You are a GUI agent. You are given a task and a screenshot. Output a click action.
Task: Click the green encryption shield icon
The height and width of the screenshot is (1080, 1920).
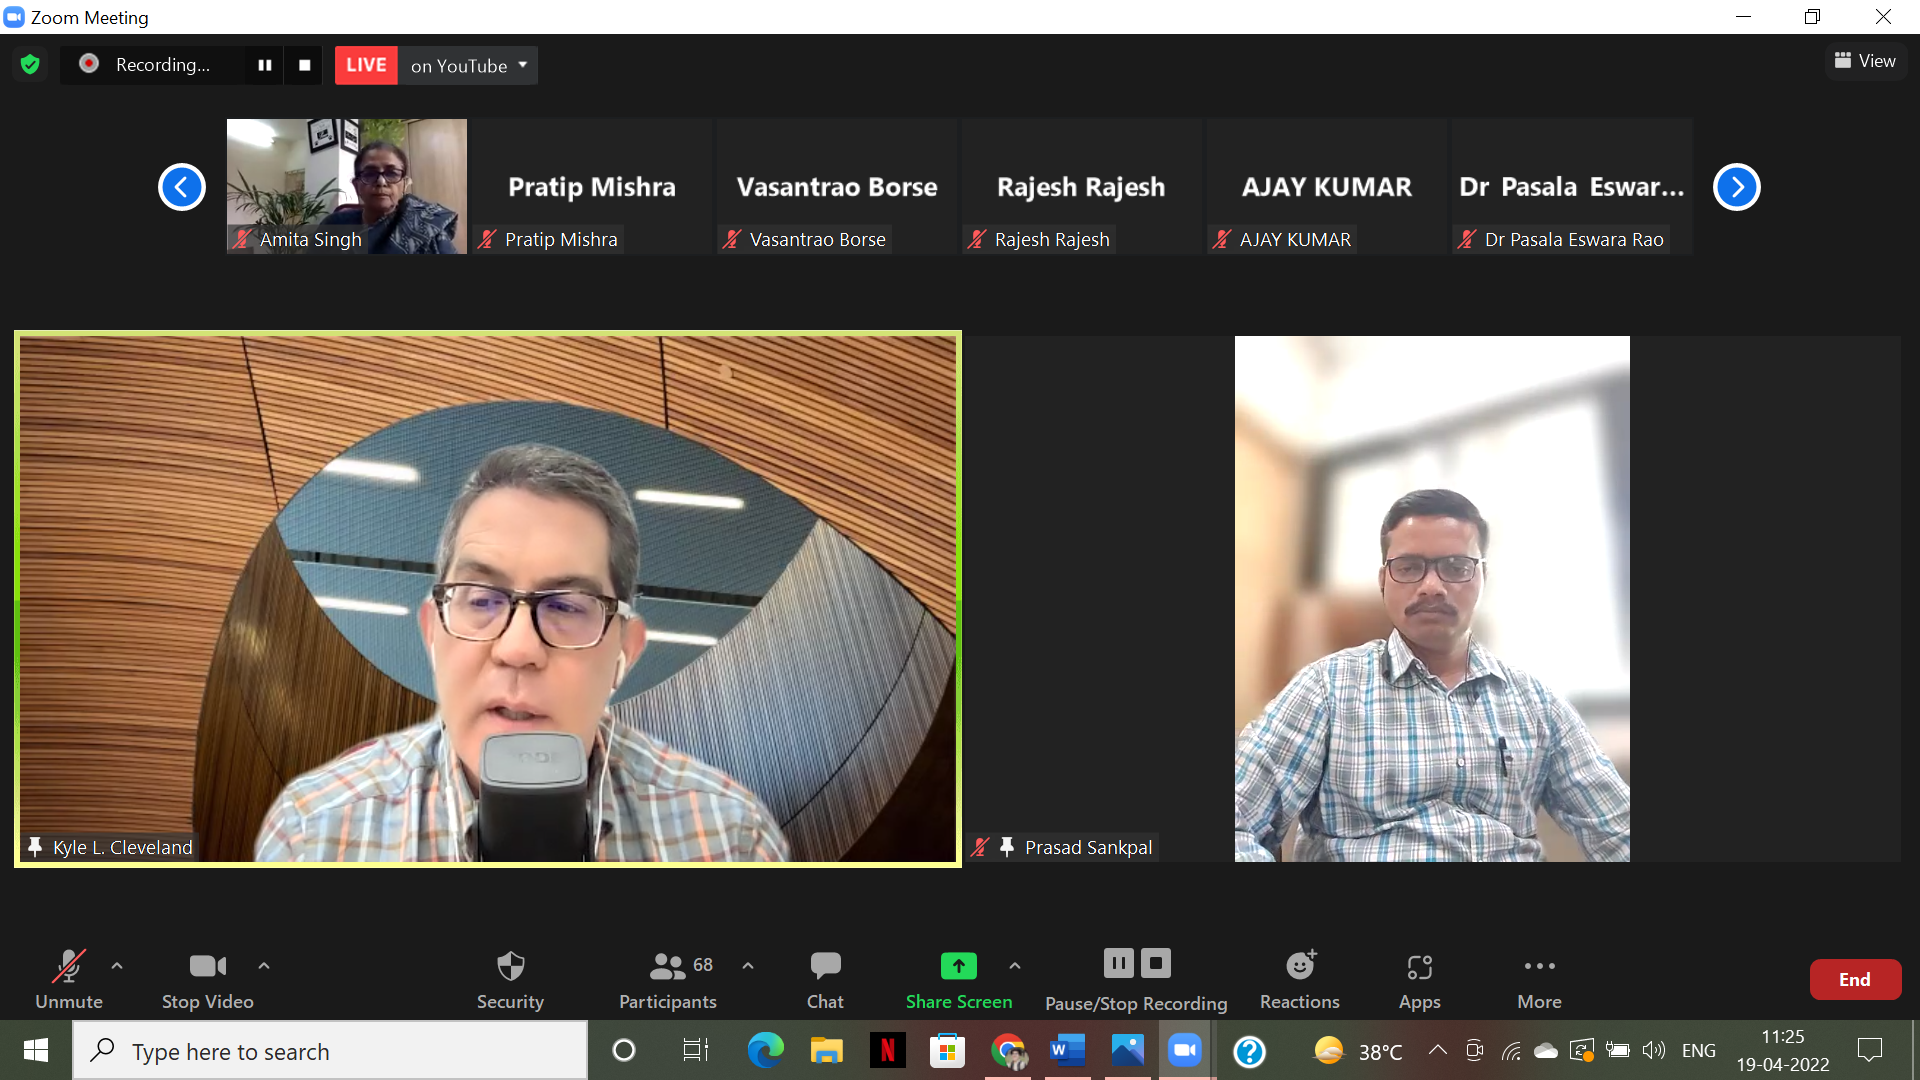coord(30,65)
